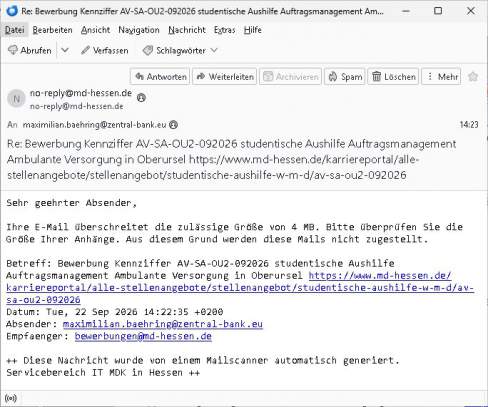Viewport: 488px width, 407px height.
Task: Open the Schlagwörter tag dropdown
Action: pyautogui.click(x=180, y=51)
